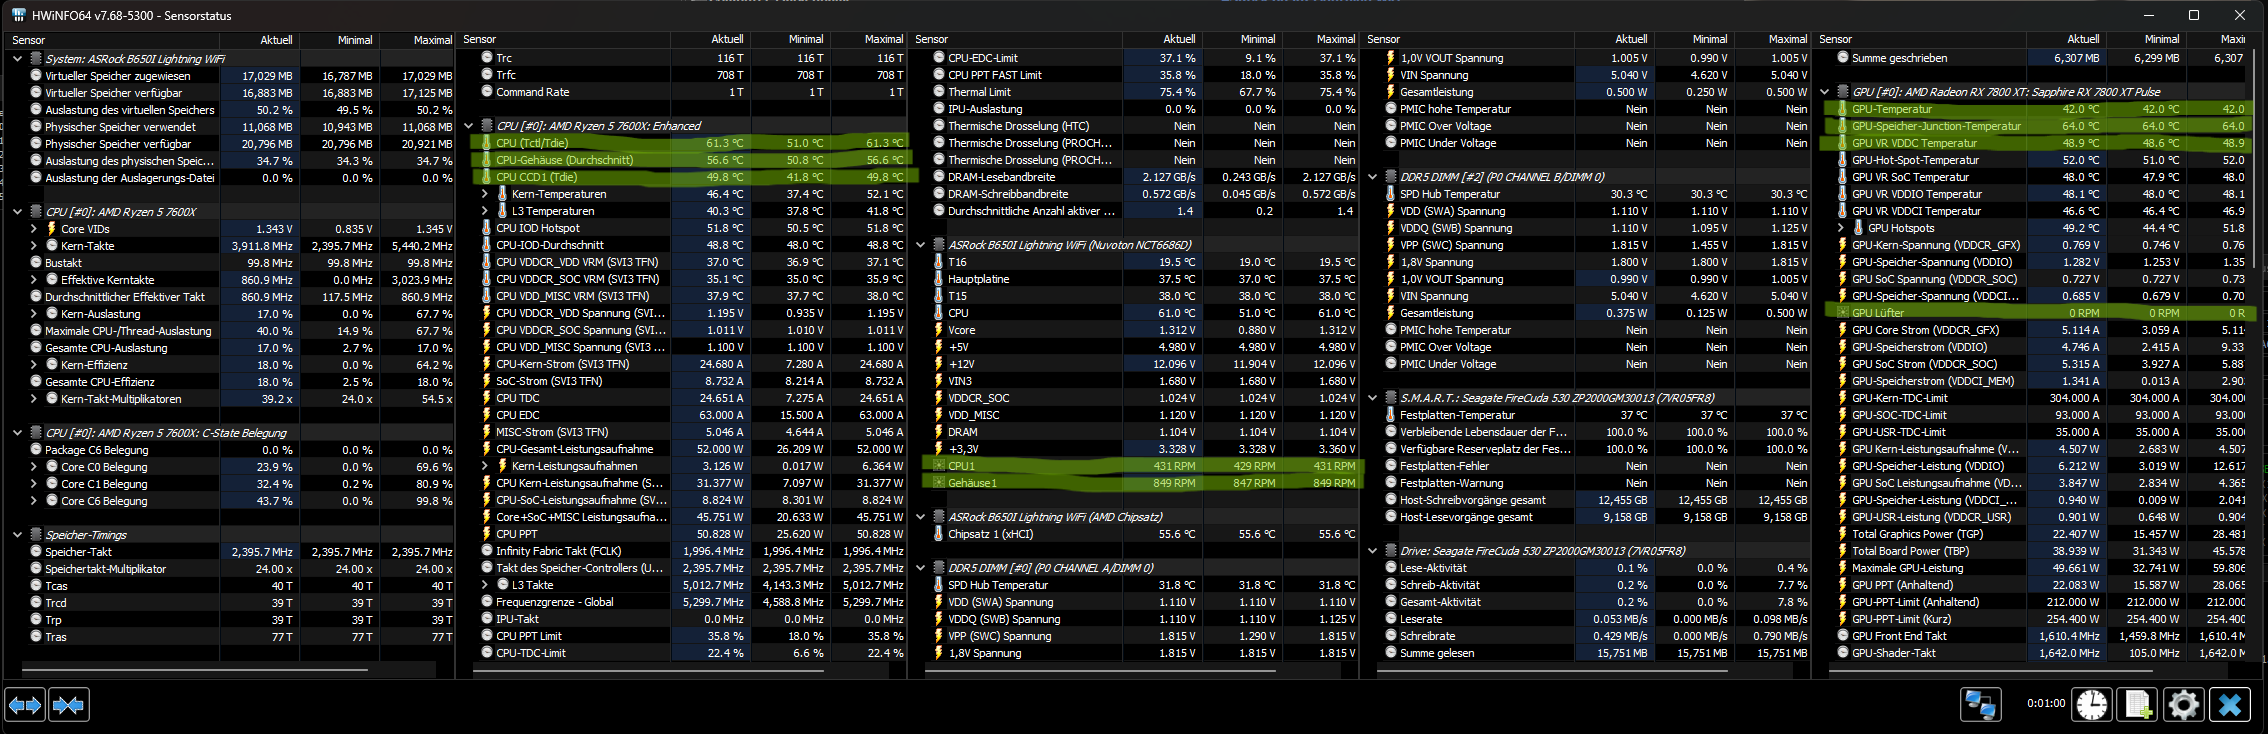Screen dimensions: 2268x734
Task: Click the expand columns arrows button
Action: tap(25, 705)
